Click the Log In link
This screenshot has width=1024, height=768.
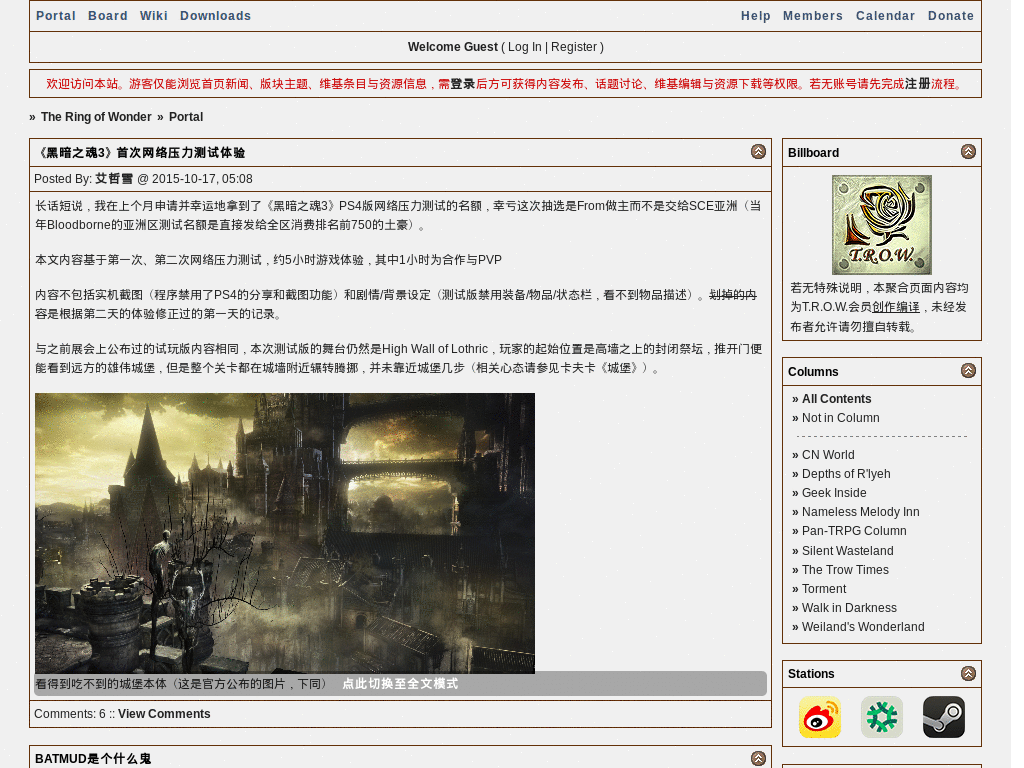tap(524, 47)
